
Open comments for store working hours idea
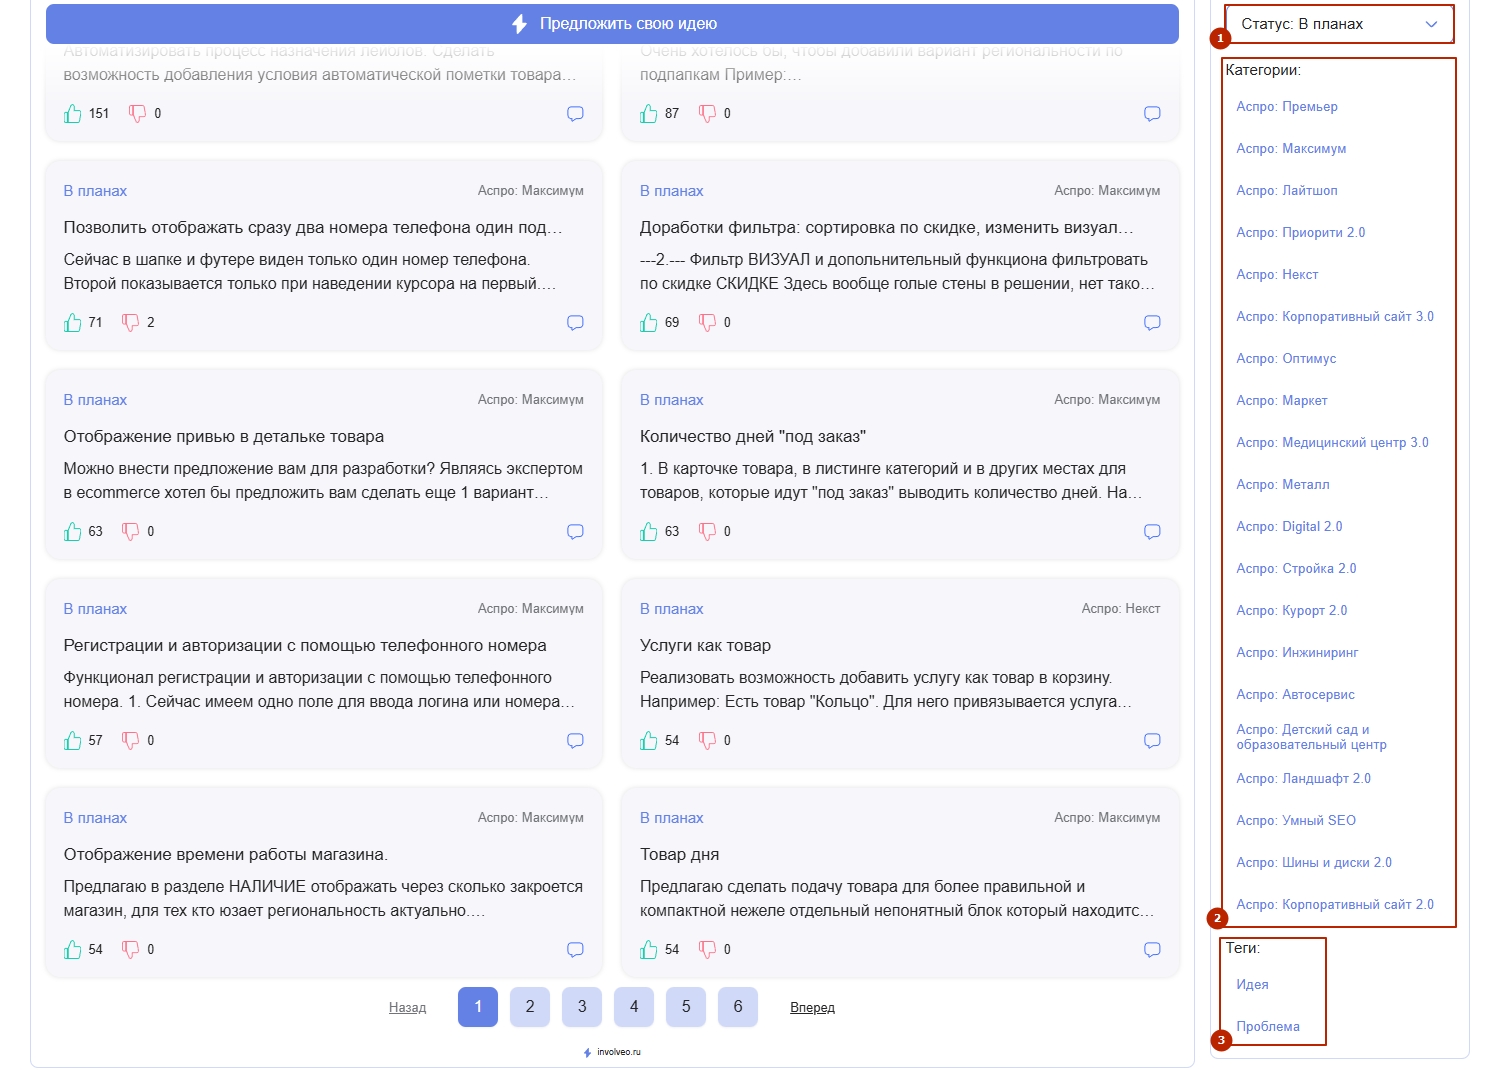[575, 949]
